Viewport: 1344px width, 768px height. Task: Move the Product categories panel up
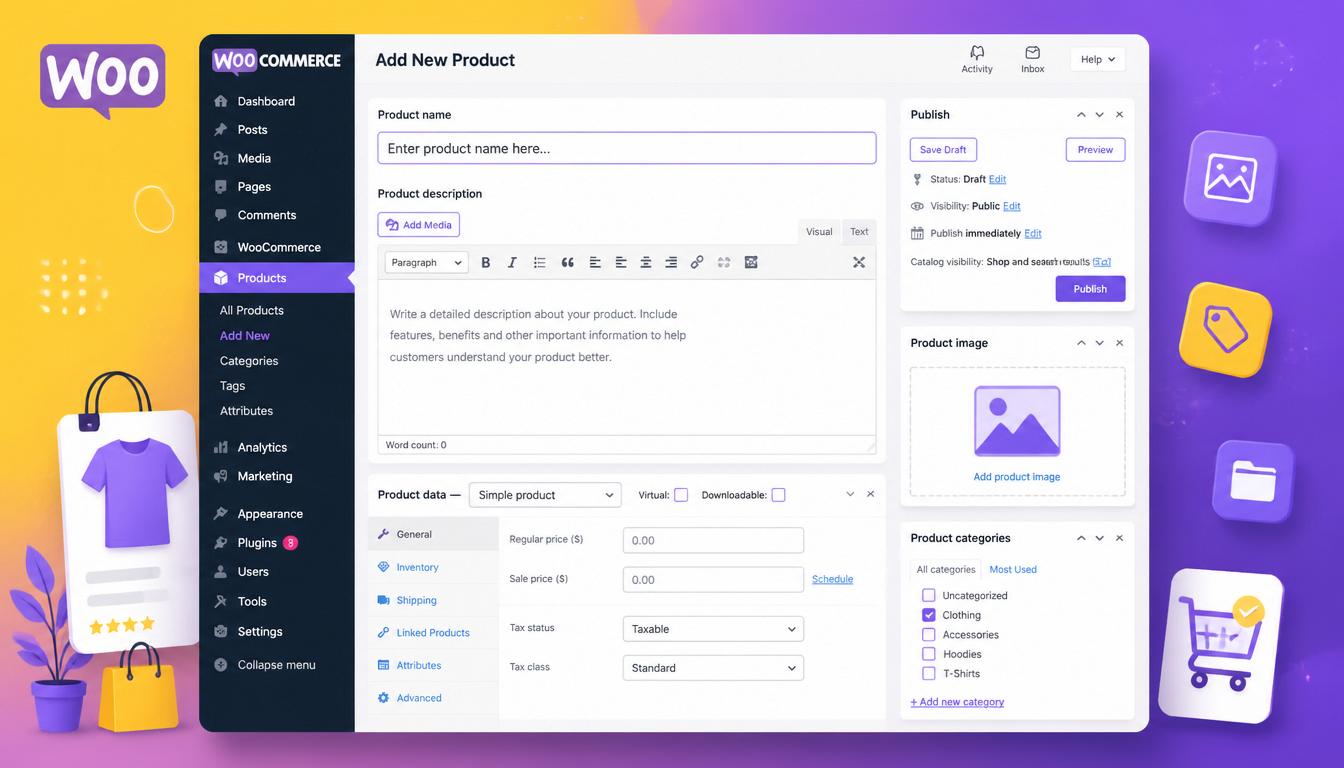(x=1081, y=538)
